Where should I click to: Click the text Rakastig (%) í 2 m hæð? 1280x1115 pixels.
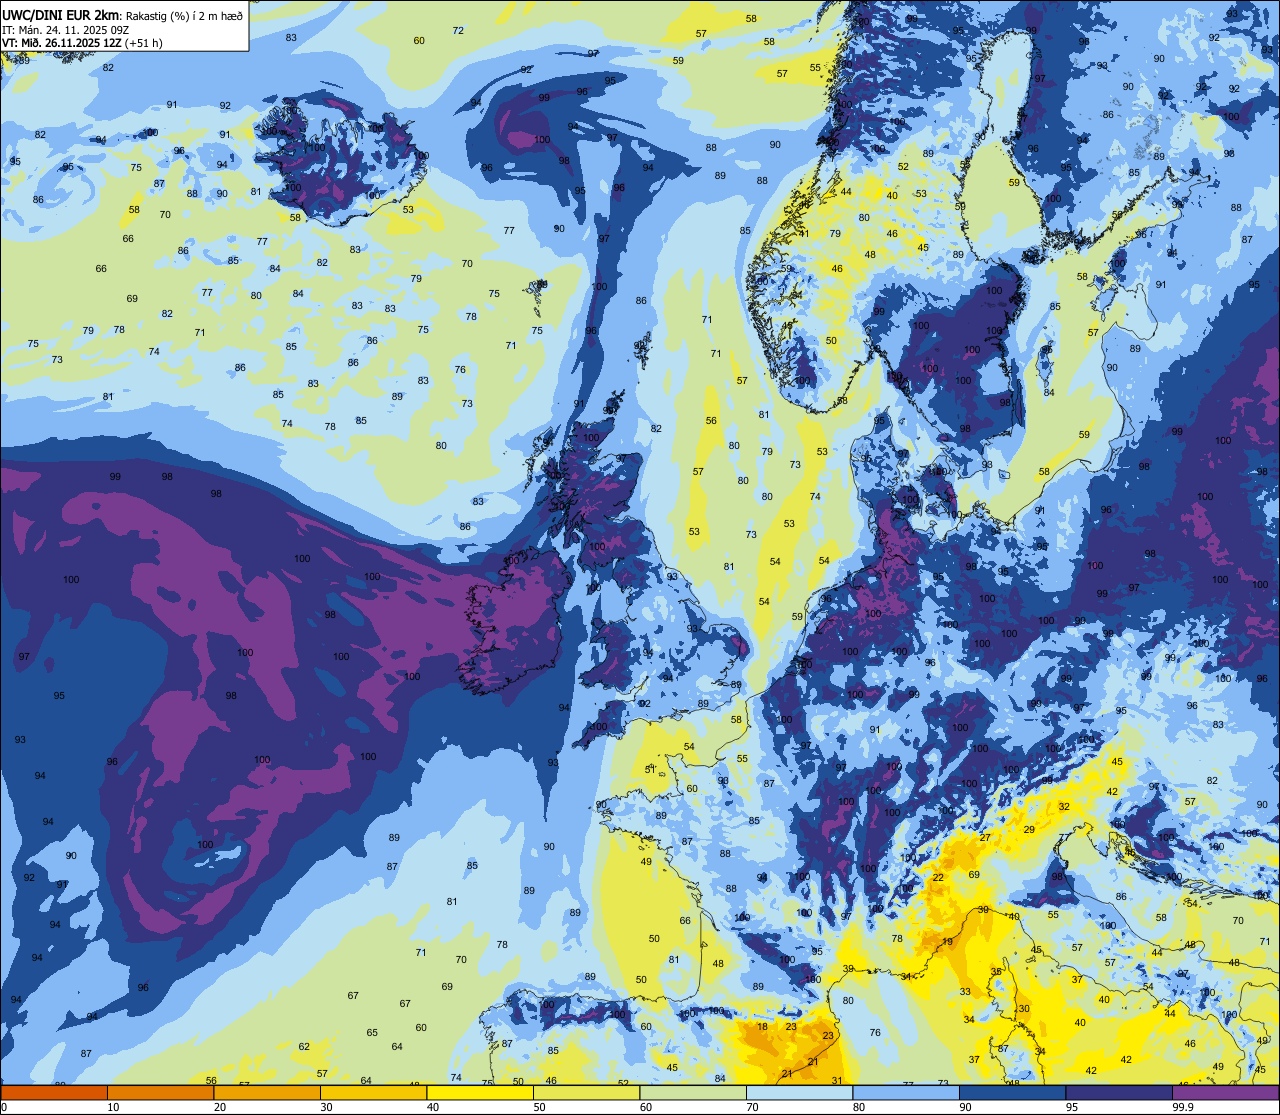click(184, 16)
